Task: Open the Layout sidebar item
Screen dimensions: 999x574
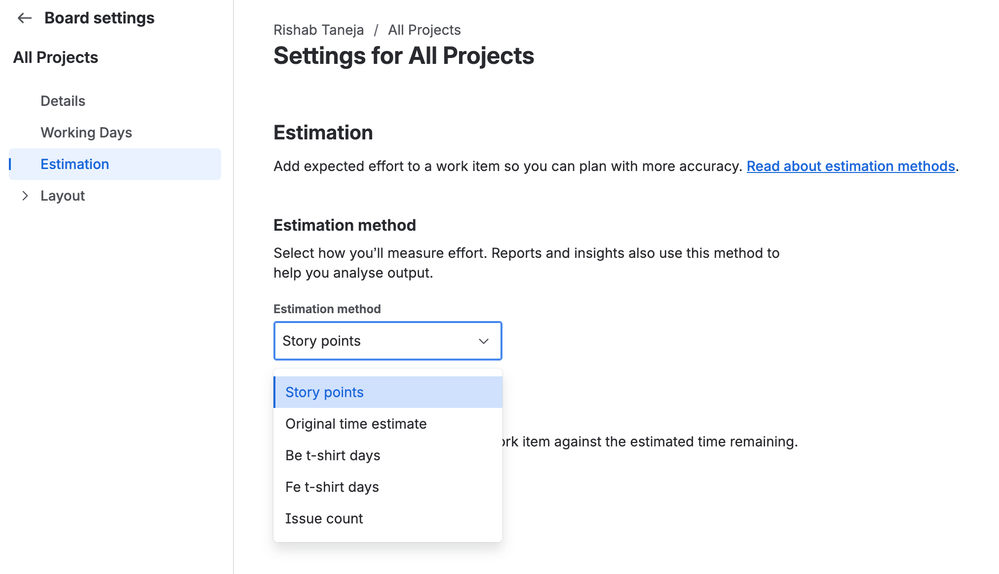Action: (63, 196)
